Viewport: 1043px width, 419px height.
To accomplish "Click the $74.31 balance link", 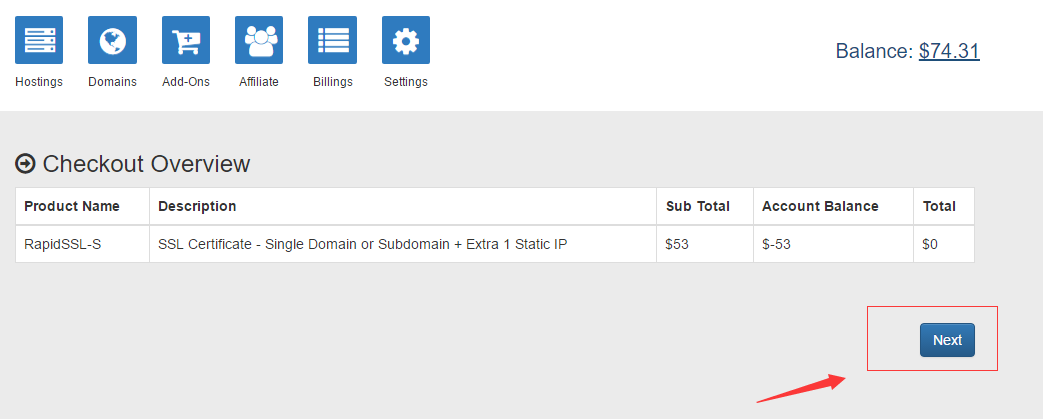I will click(x=949, y=51).
